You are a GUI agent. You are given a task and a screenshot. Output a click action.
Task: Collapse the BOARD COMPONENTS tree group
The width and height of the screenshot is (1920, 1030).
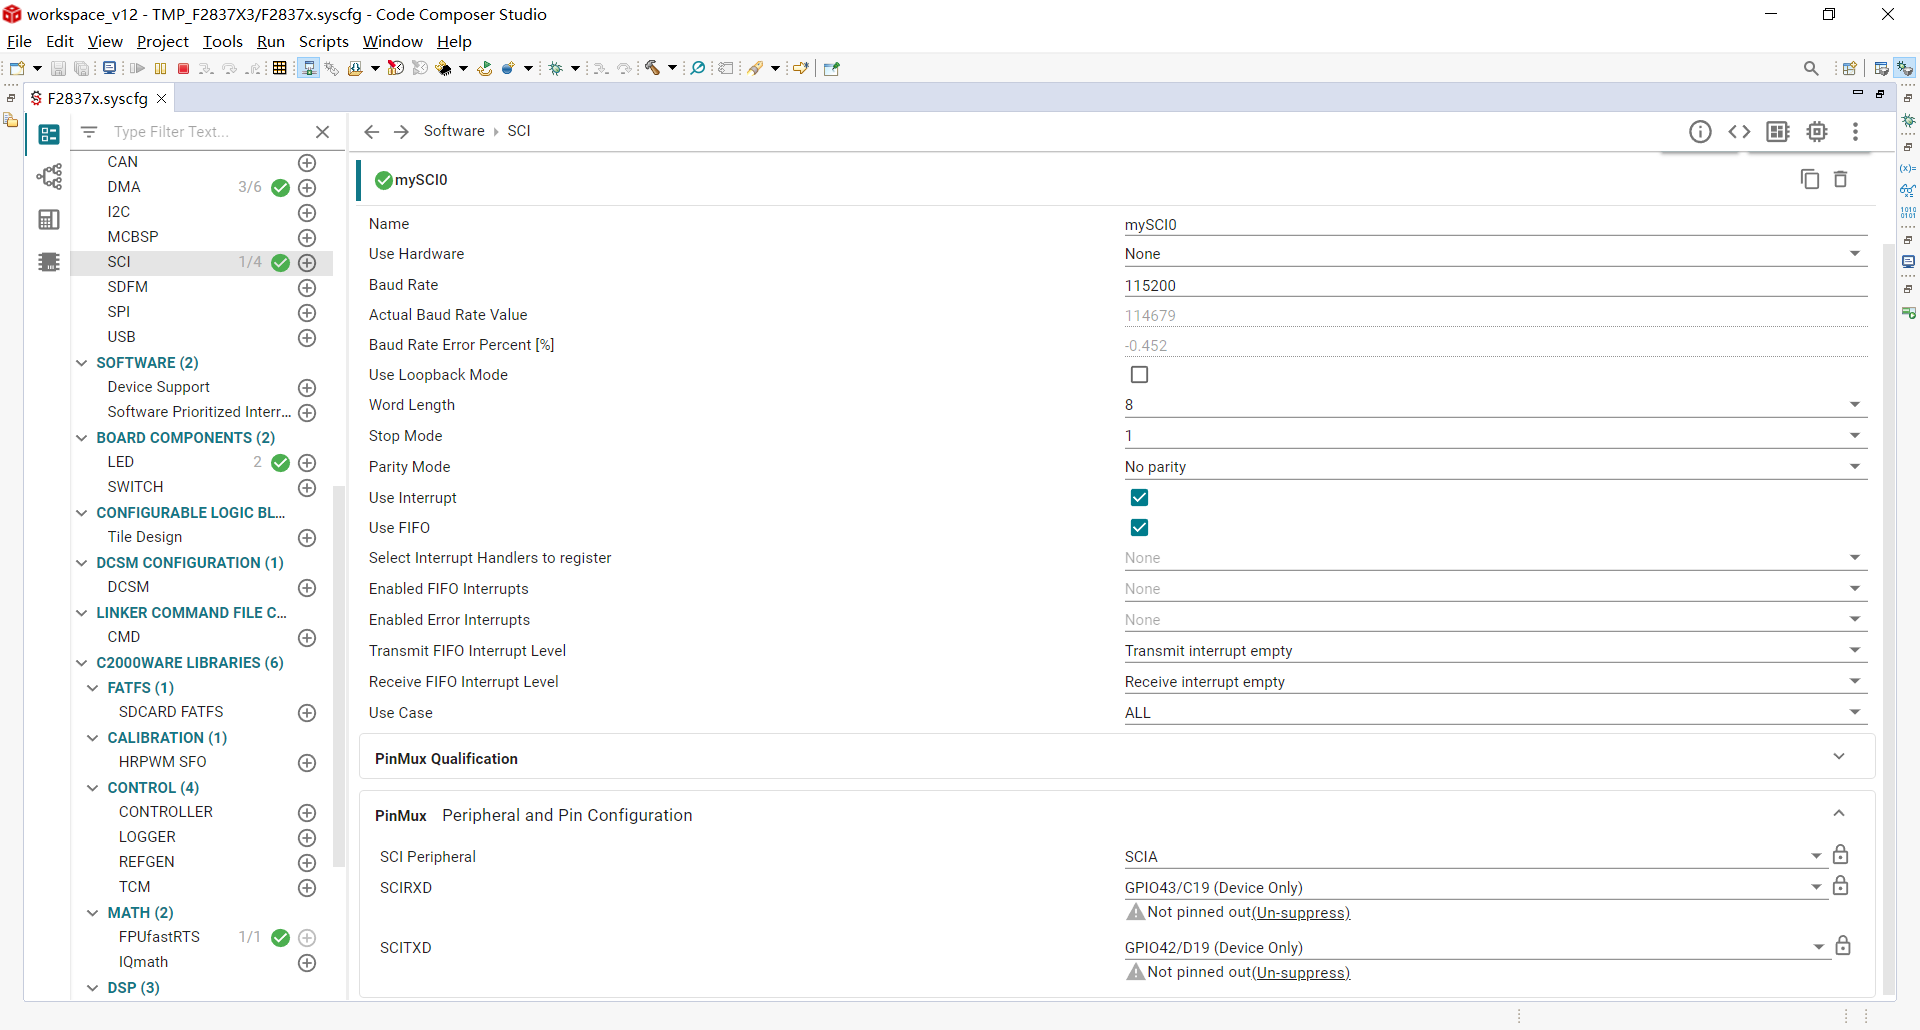[82, 438]
